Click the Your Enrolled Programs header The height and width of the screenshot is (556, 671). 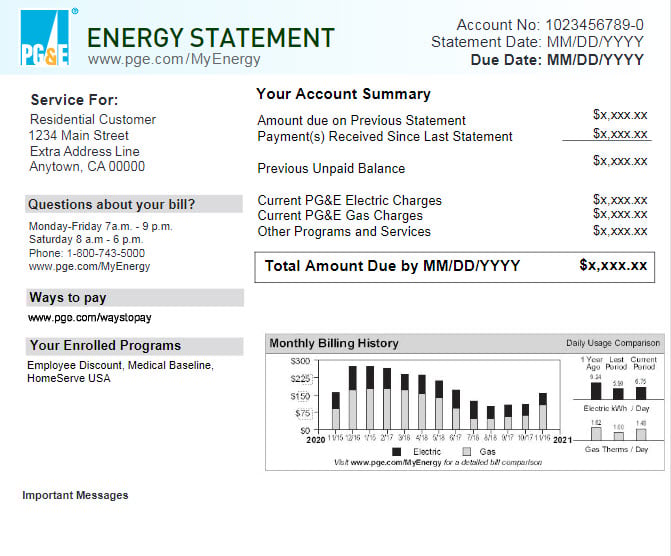pyautogui.click(x=135, y=346)
